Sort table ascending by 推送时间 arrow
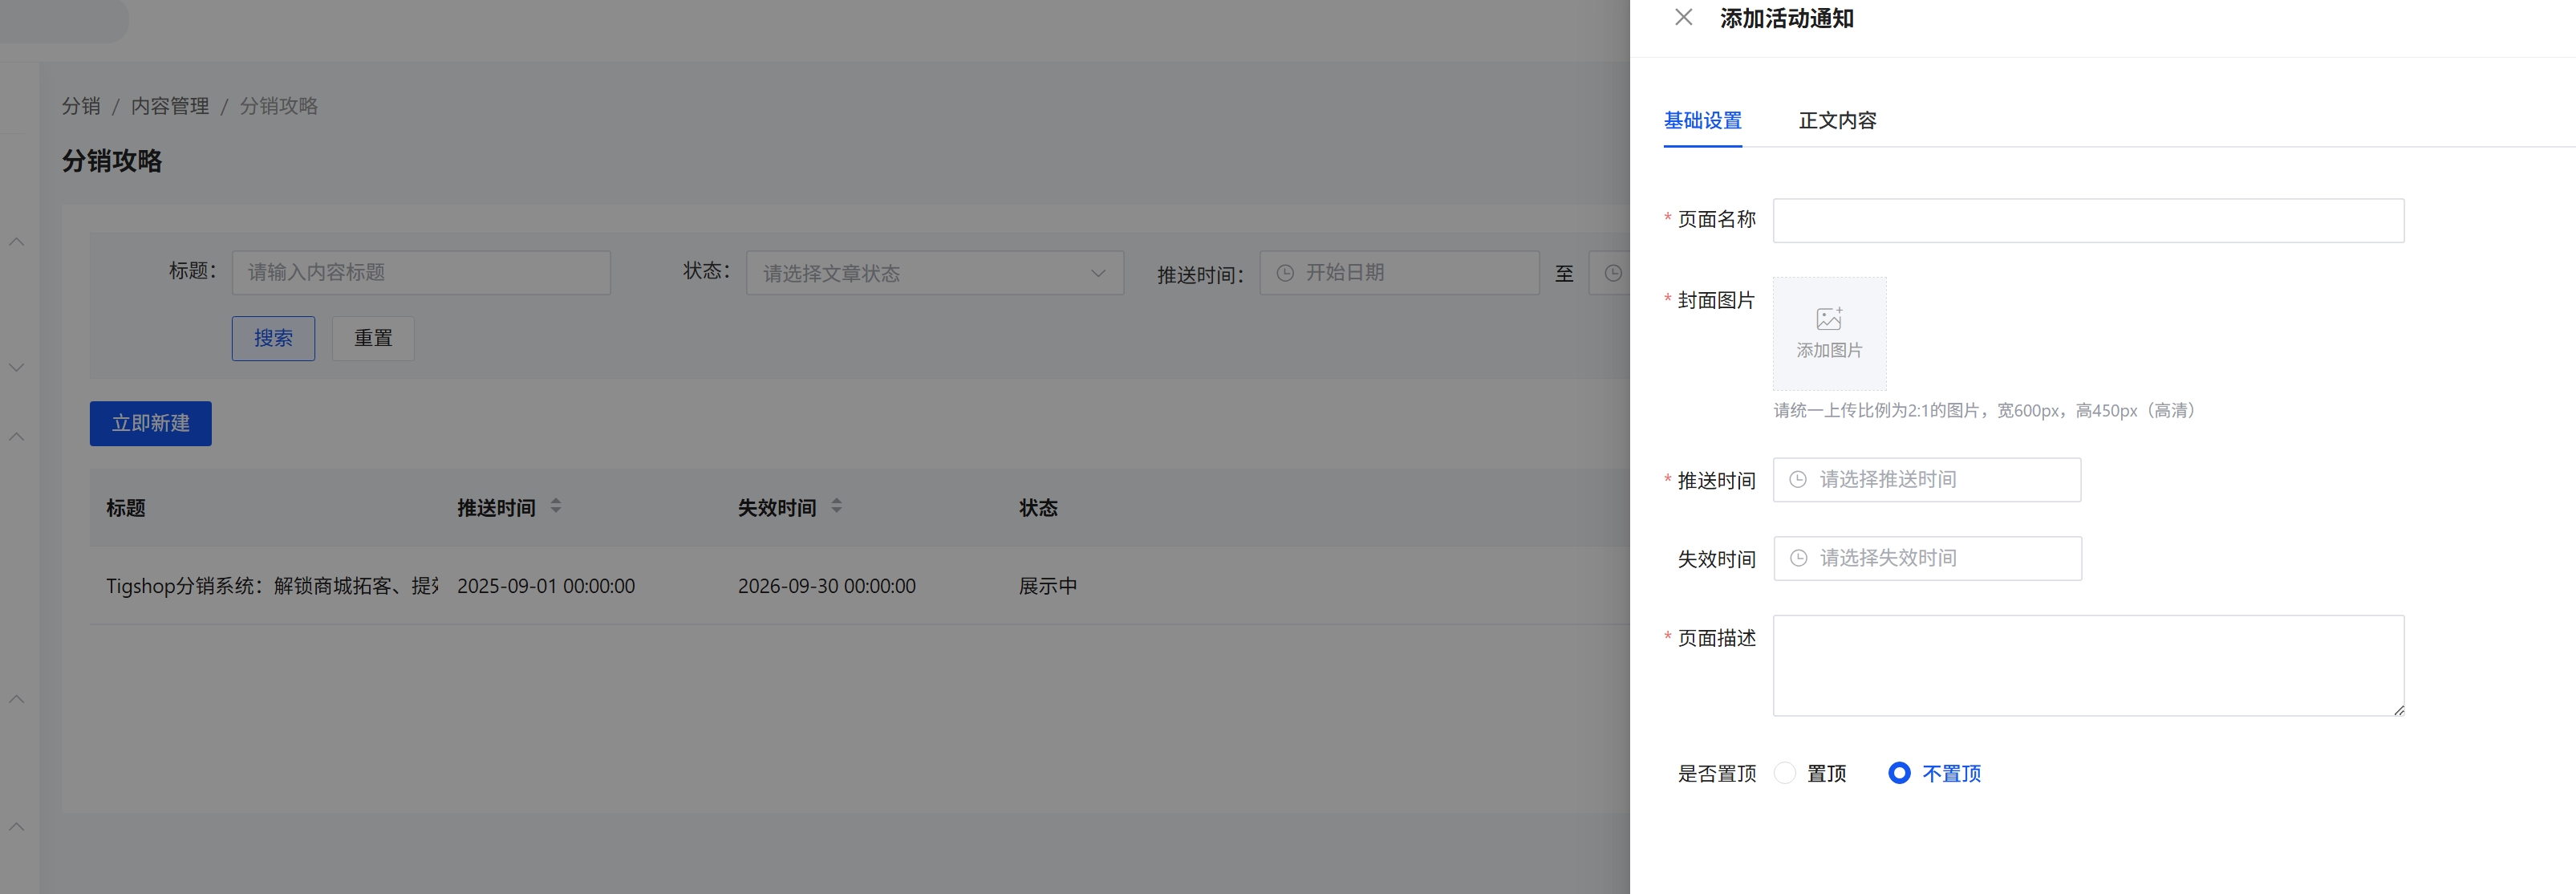 pyautogui.click(x=556, y=500)
